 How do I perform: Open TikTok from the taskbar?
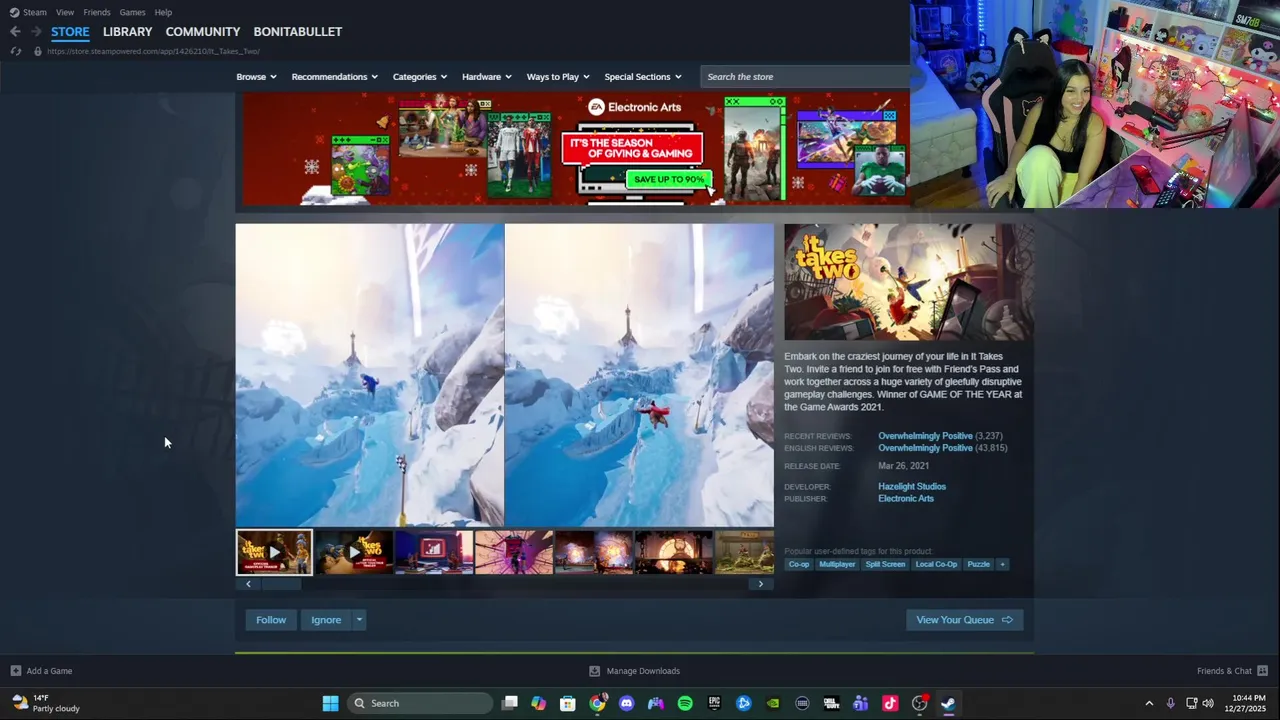890,703
